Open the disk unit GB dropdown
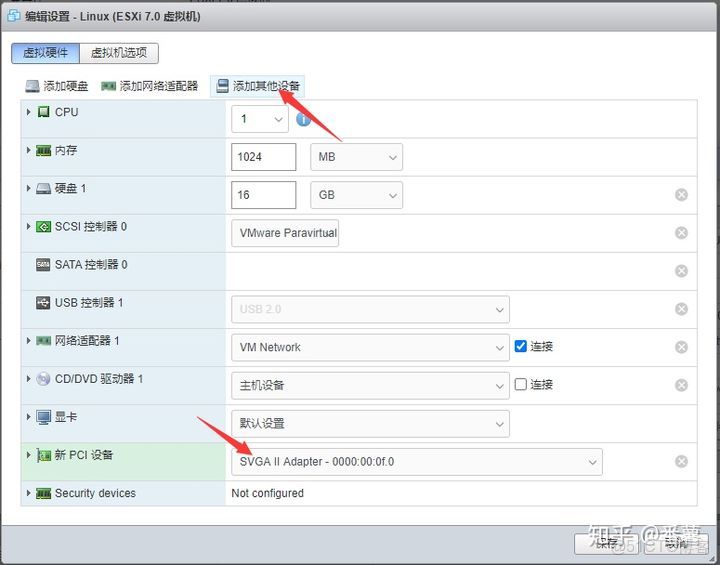 point(356,195)
